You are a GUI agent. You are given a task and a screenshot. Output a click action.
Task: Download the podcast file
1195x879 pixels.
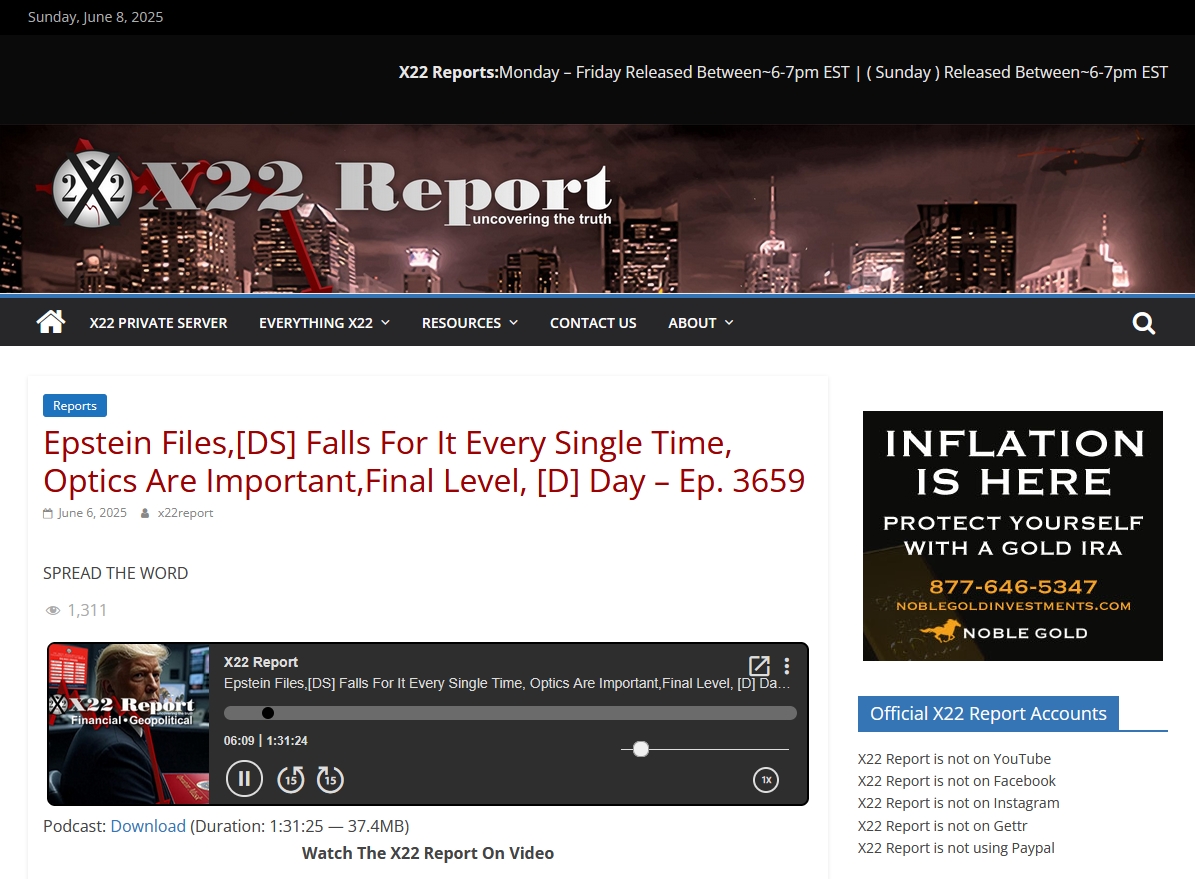pos(148,826)
